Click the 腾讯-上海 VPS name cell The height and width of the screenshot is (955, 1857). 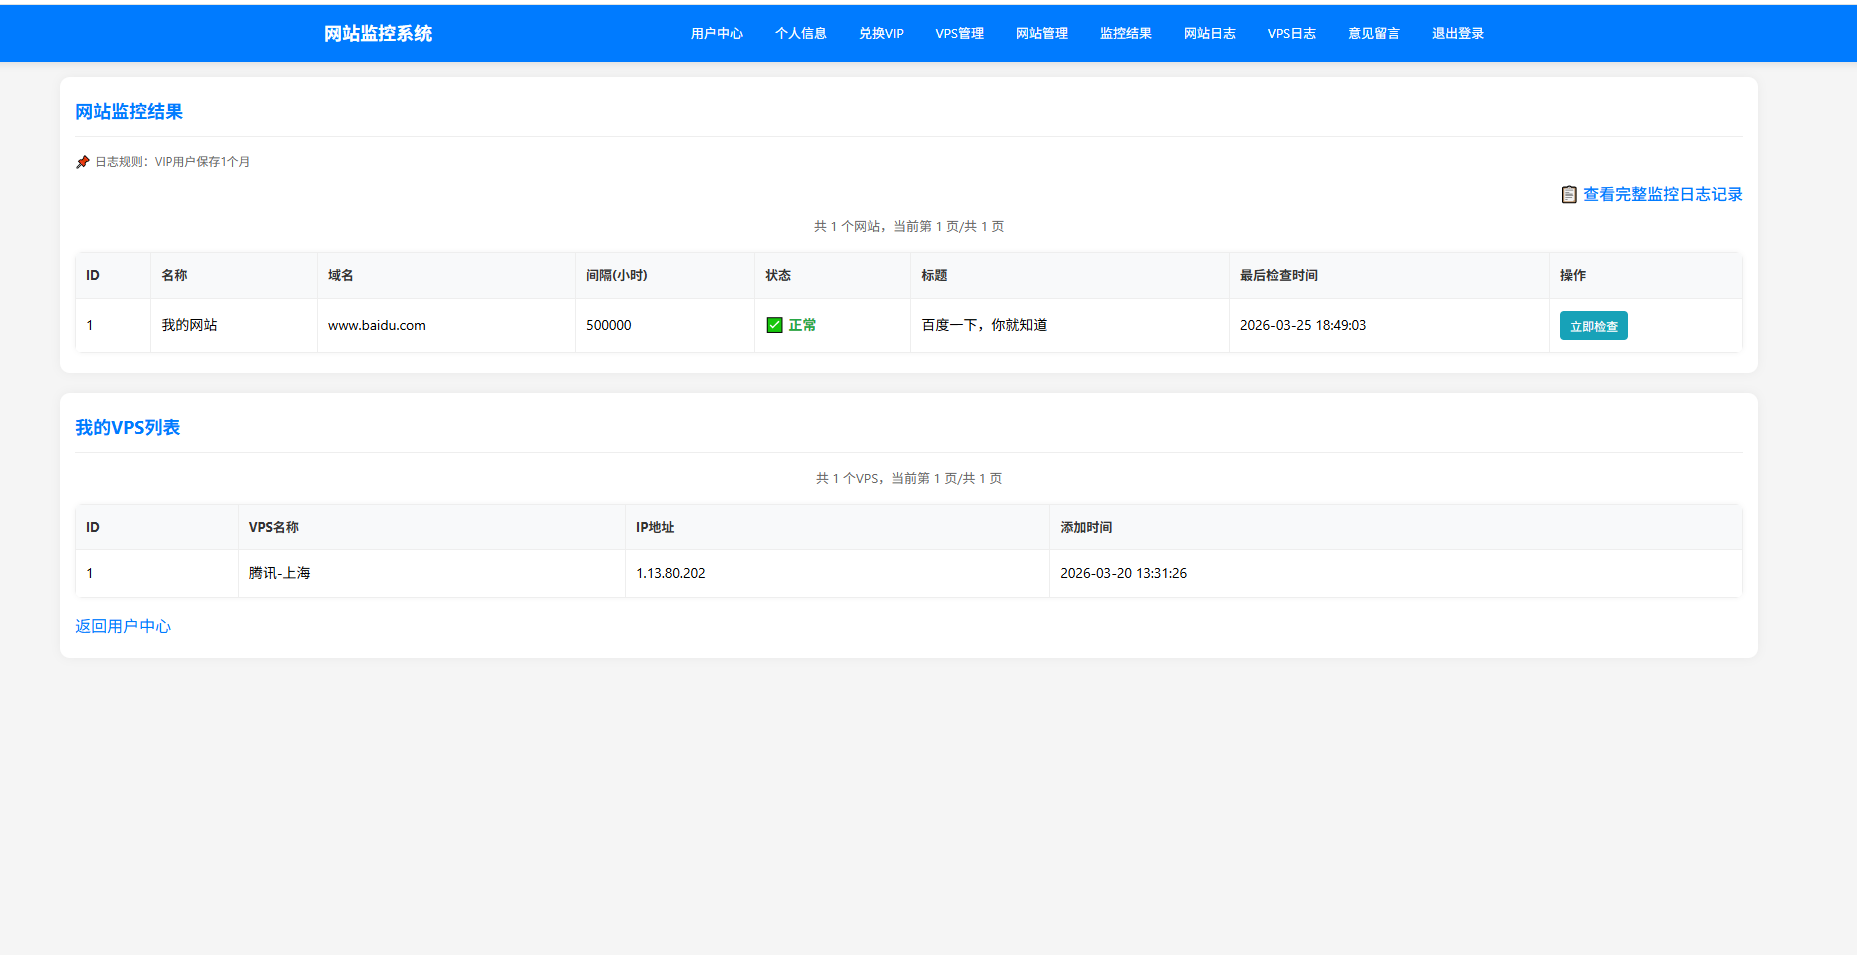(x=279, y=573)
